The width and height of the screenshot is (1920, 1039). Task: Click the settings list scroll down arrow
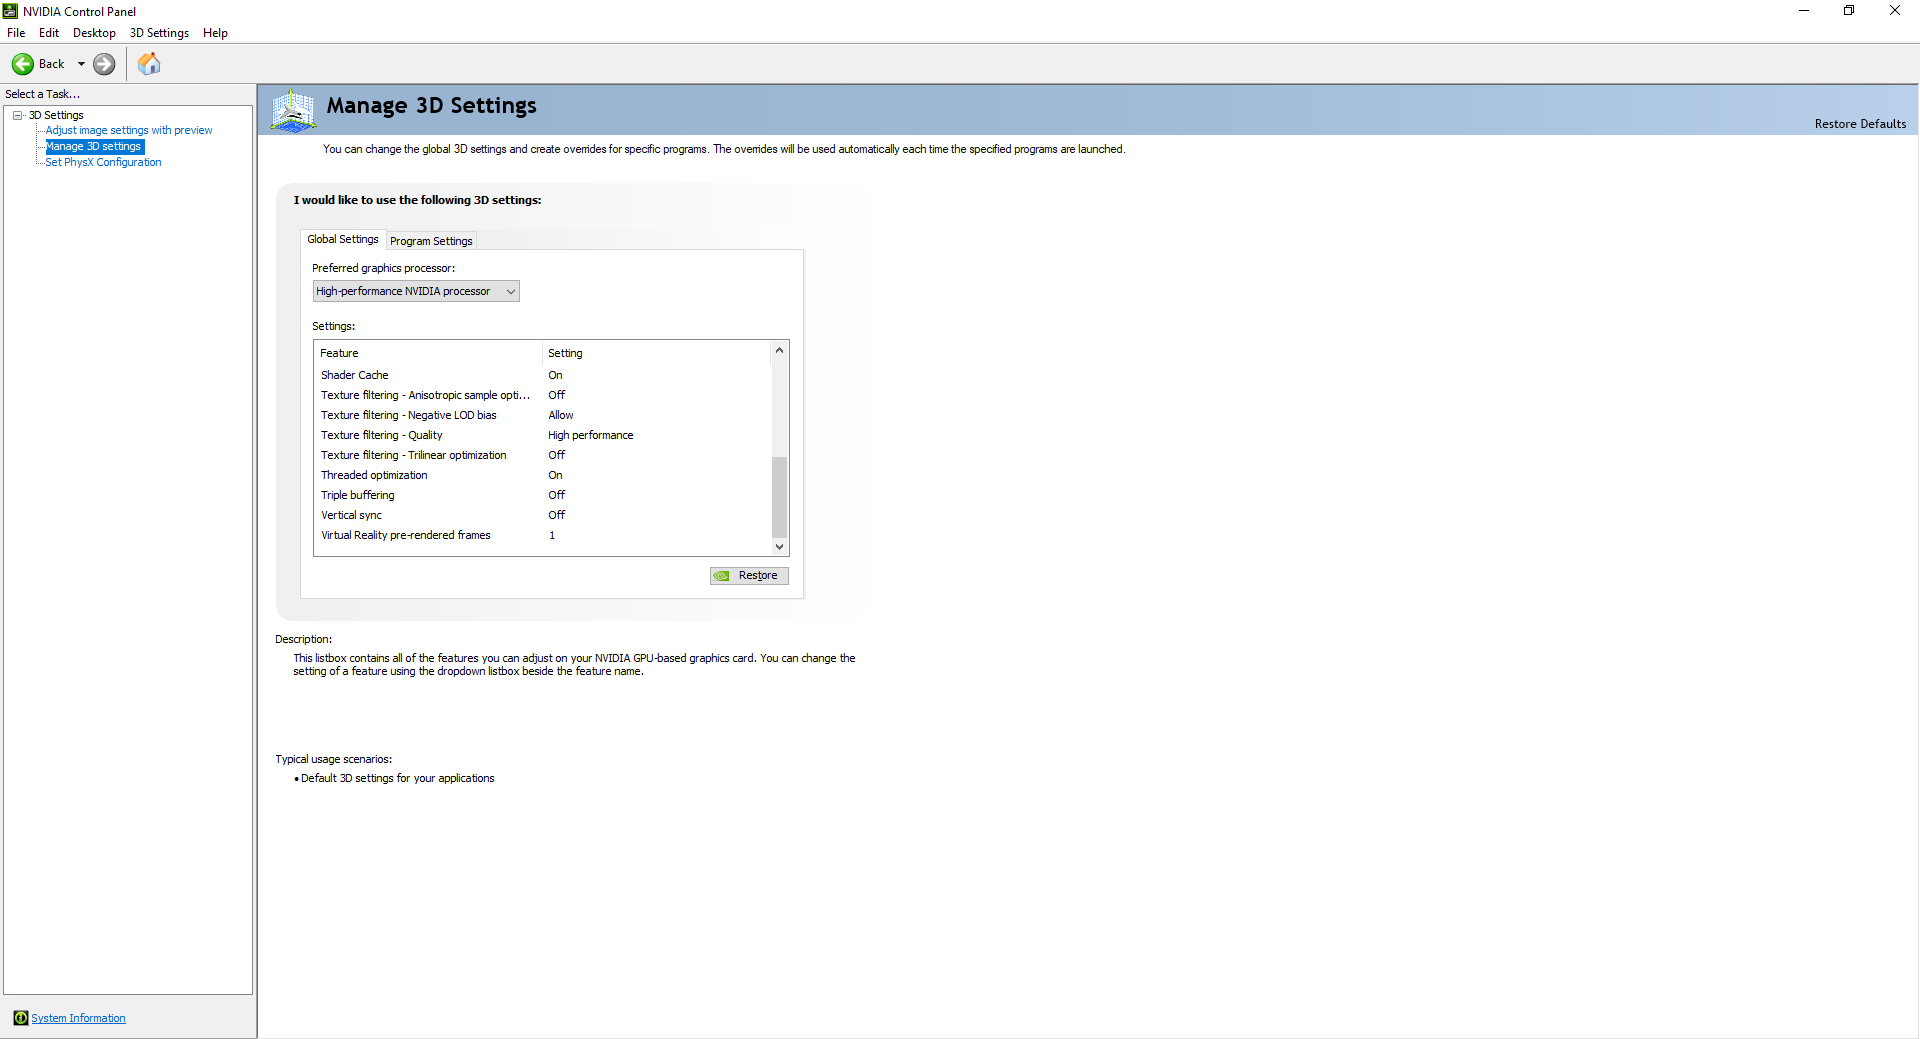(x=779, y=547)
